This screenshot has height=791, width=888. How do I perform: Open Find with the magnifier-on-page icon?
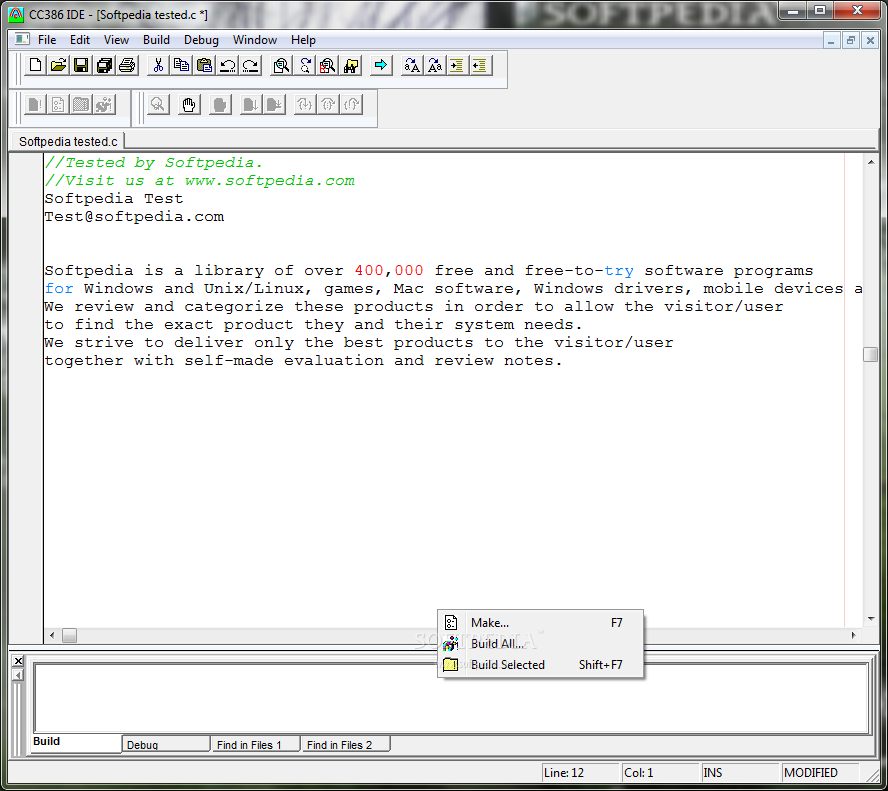281,66
